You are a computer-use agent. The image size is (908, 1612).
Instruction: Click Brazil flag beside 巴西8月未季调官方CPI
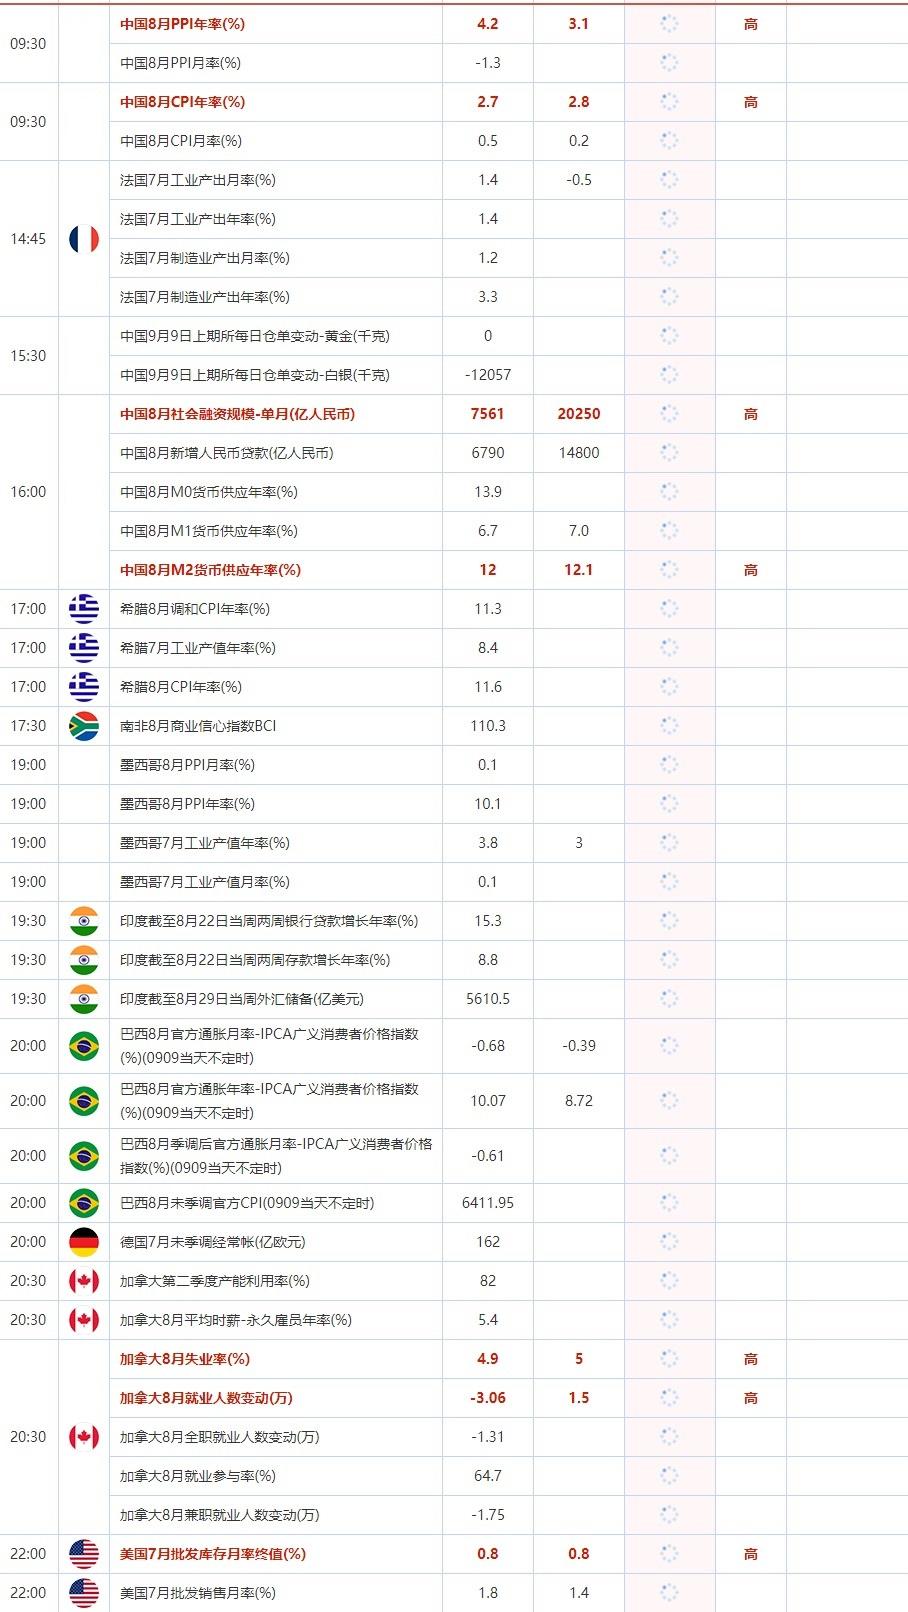[84, 1203]
